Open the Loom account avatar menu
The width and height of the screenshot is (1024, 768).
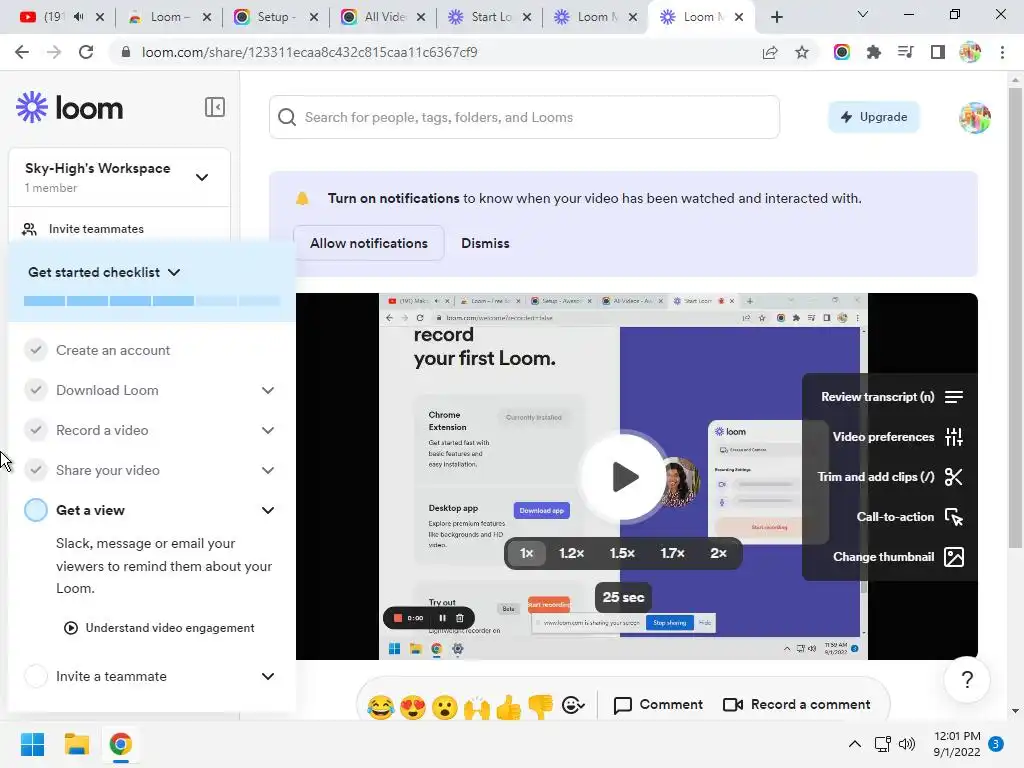coord(974,118)
